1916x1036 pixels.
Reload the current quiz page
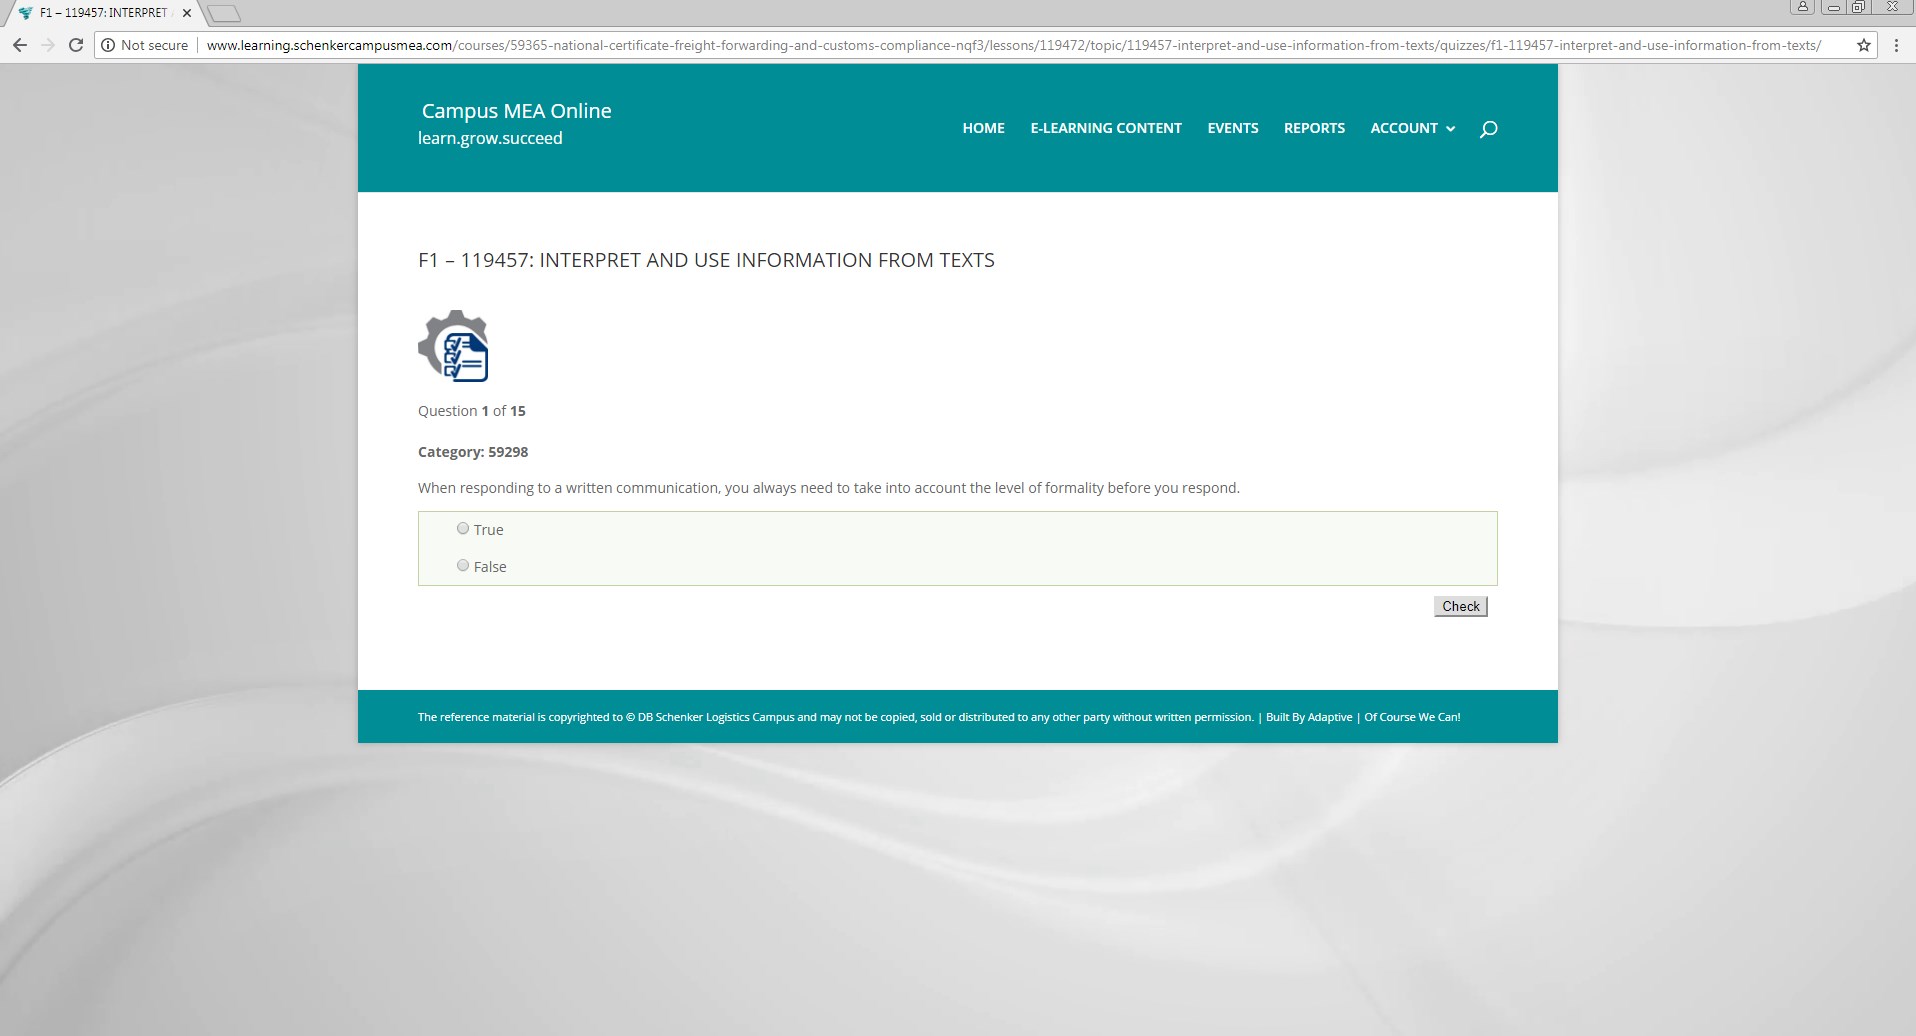[75, 45]
